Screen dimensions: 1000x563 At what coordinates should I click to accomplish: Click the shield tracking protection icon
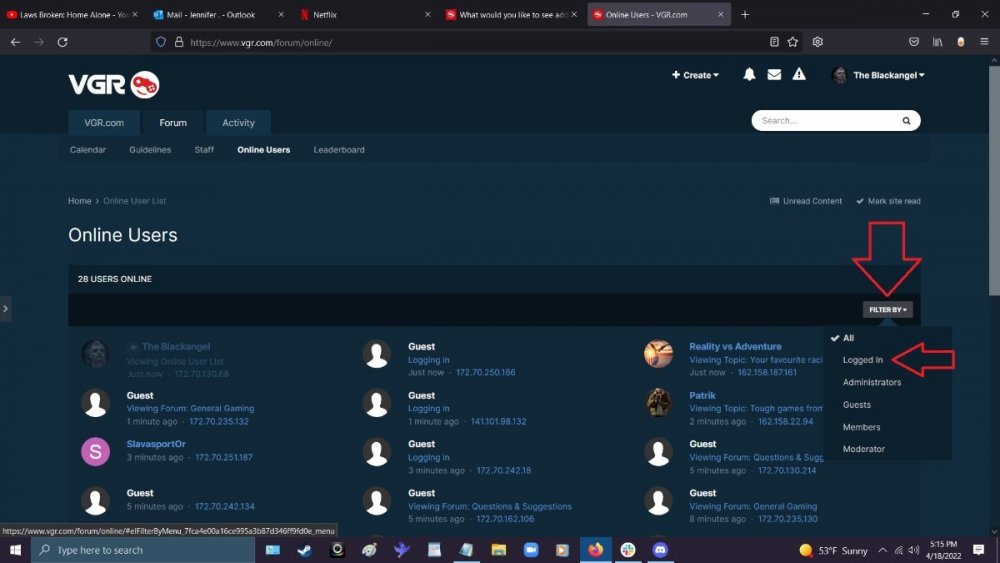(161, 42)
